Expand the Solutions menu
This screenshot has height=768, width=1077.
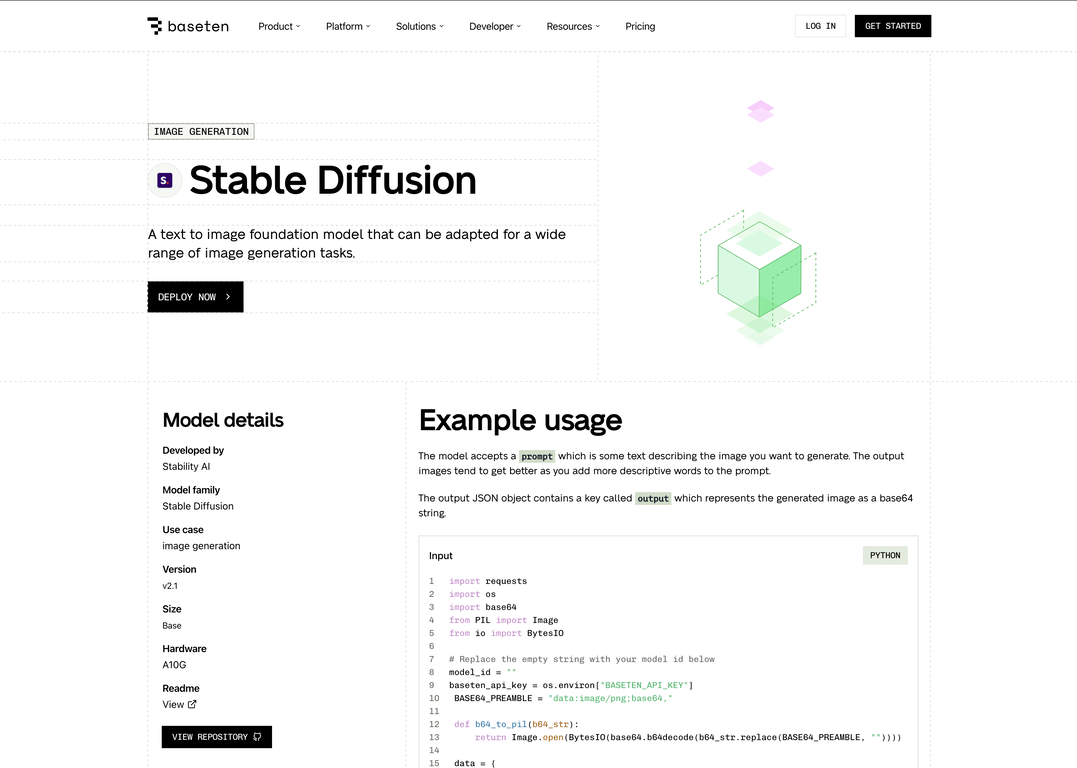tap(420, 26)
